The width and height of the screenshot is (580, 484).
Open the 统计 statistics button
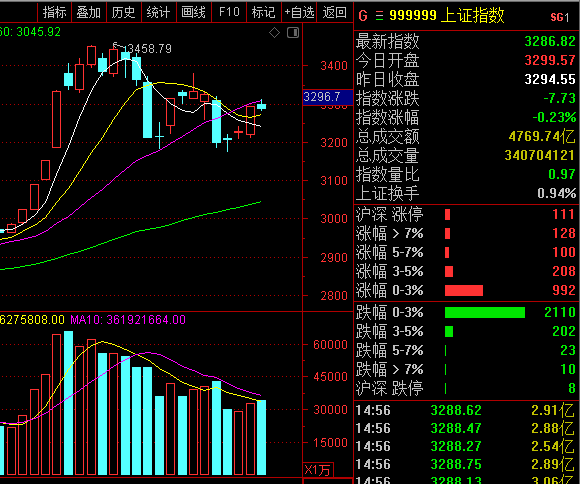[x=158, y=12]
